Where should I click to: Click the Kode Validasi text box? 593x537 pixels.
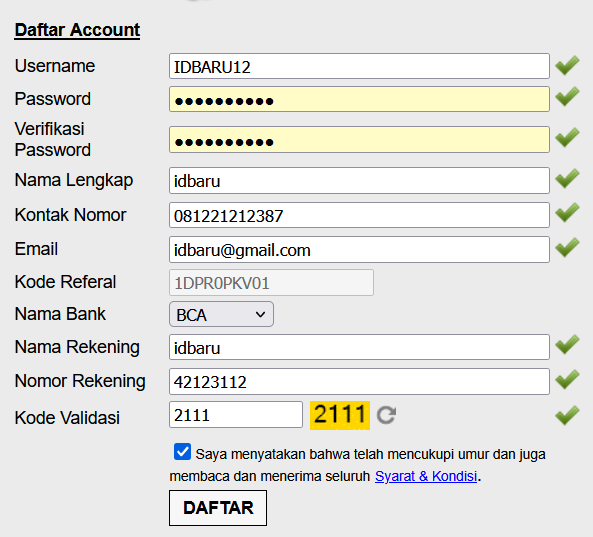click(236, 415)
